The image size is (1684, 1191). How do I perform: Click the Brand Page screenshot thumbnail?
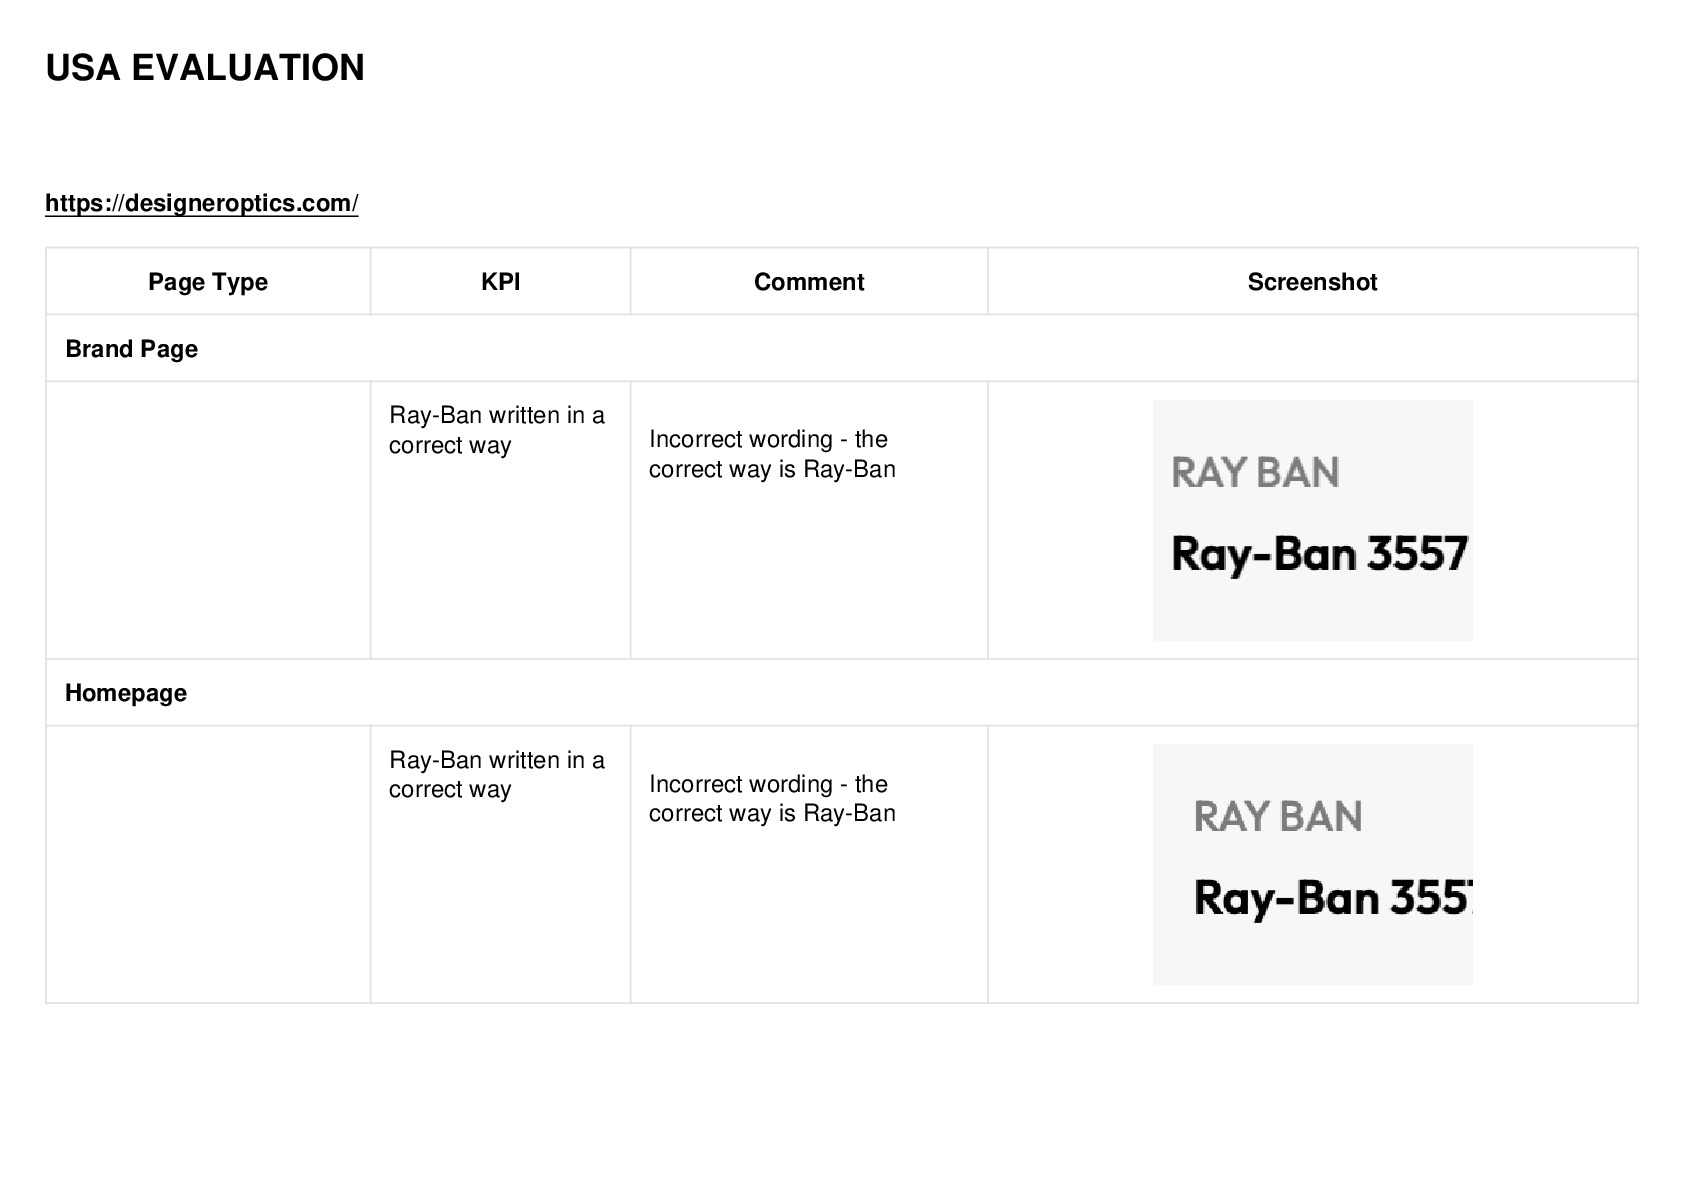pyautogui.click(x=1312, y=520)
